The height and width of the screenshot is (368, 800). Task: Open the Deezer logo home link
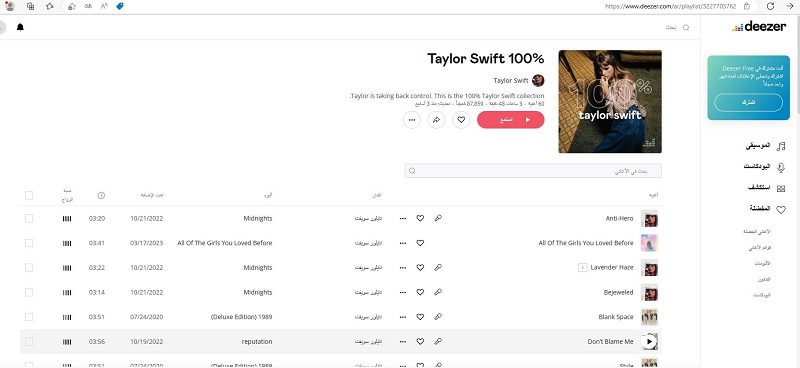pos(759,27)
